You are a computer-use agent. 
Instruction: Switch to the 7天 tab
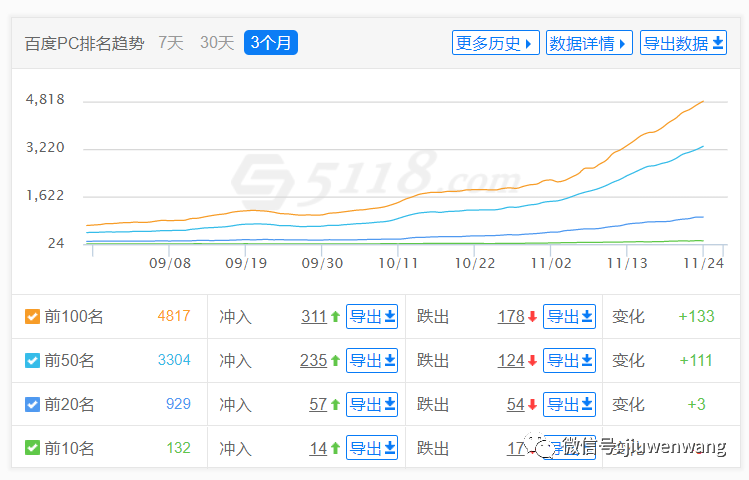coord(171,43)
